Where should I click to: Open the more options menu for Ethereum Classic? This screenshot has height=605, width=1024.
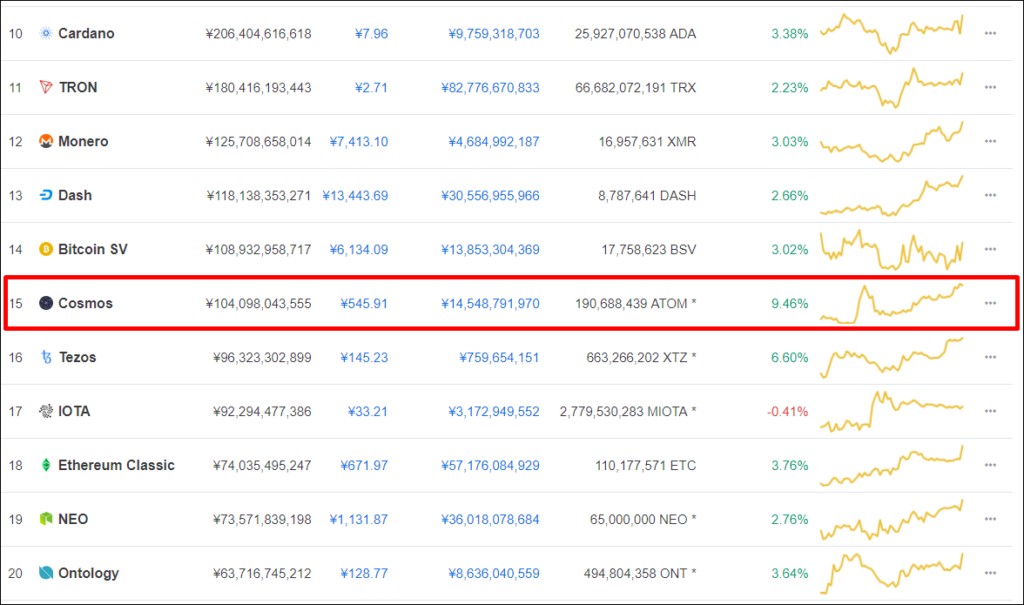click(990, 465)
